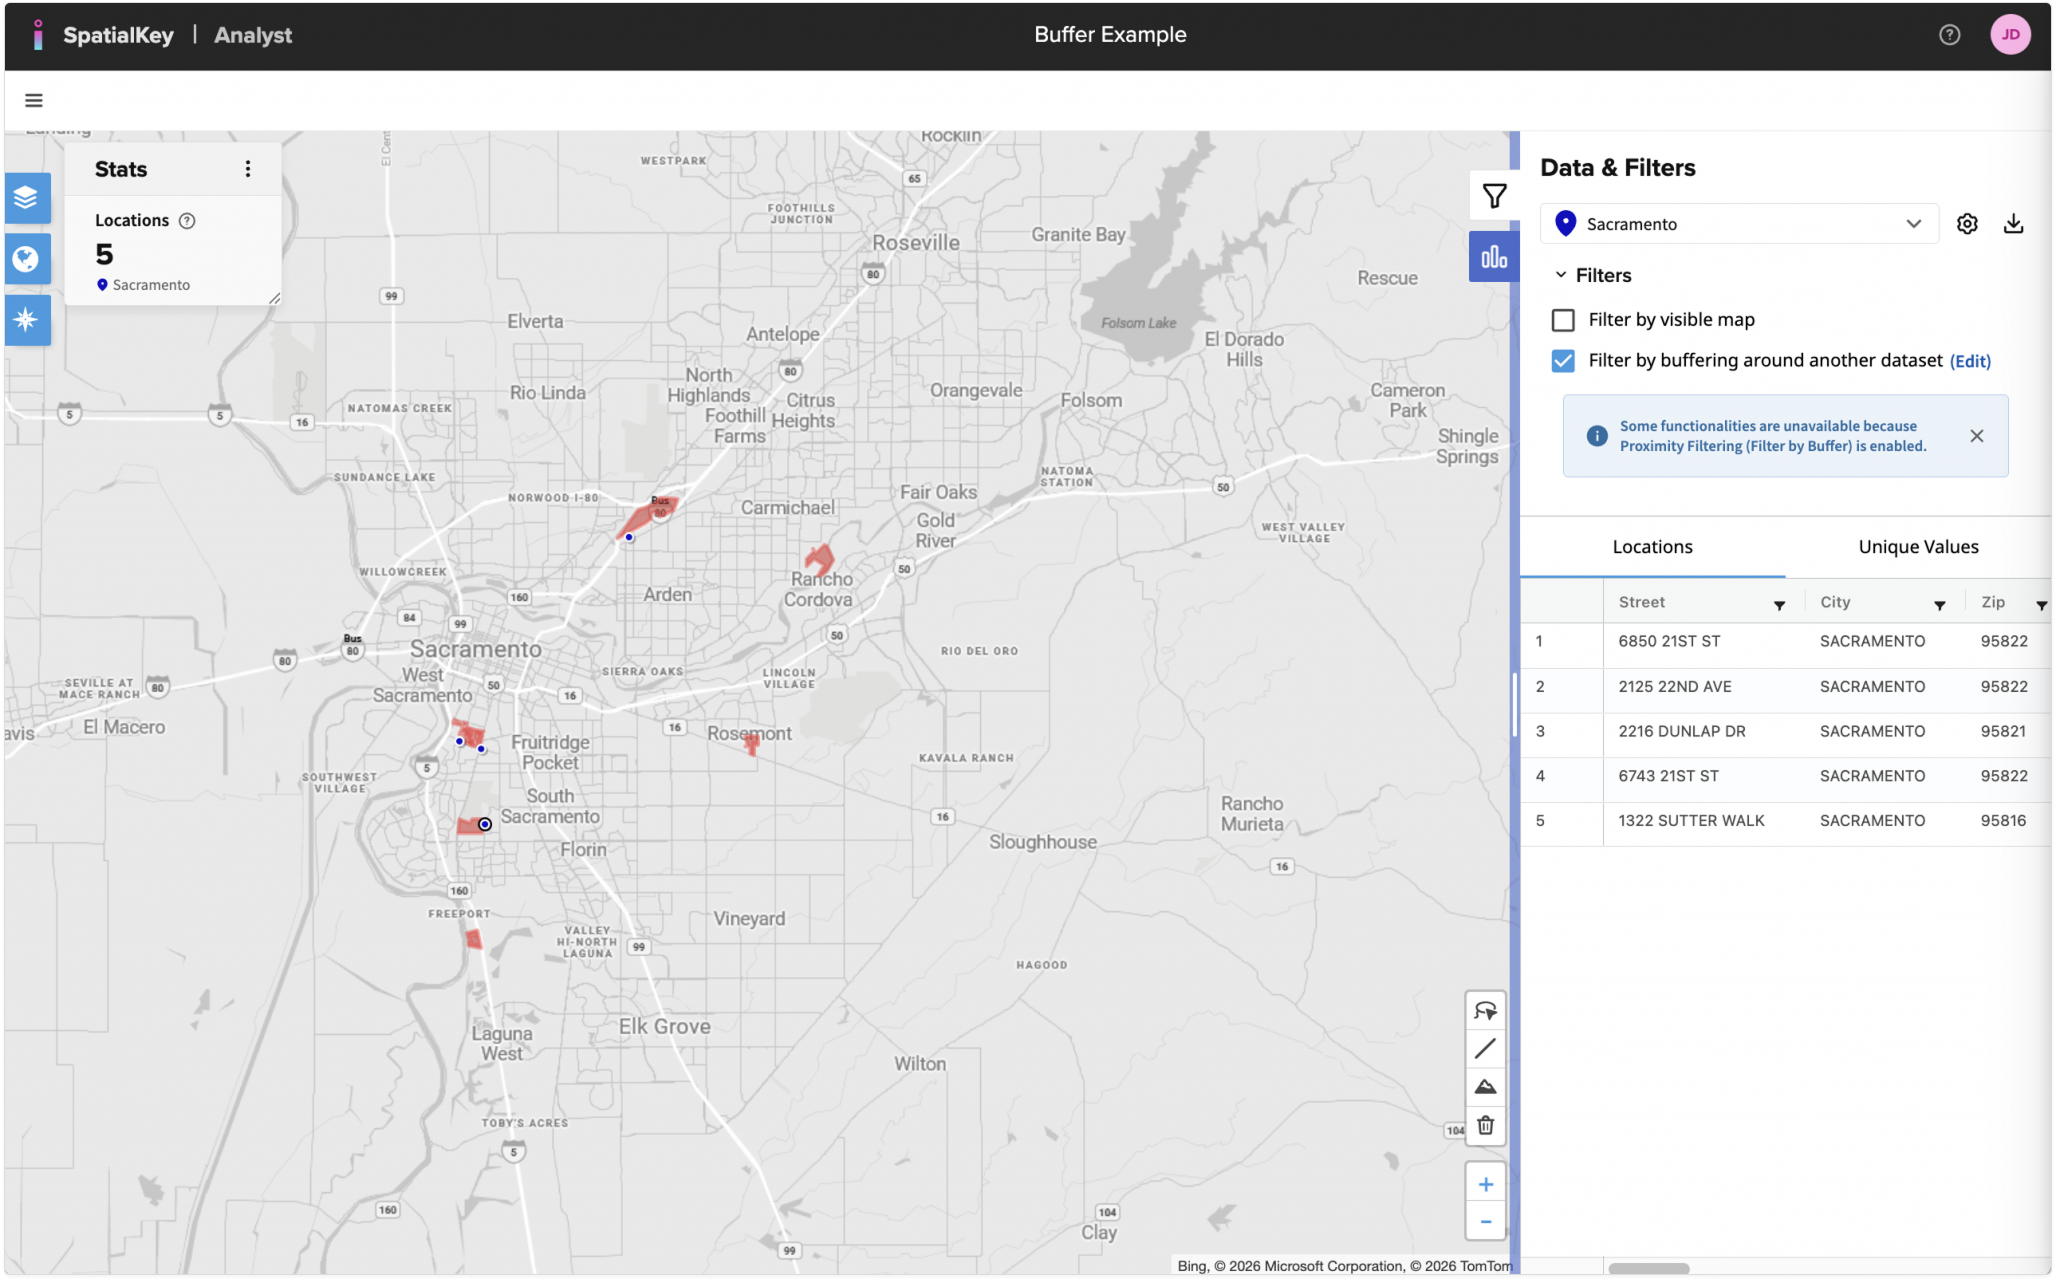Select the line drawing tool
2056x1281 pixels.
pyautogui.click(x=1485, y=1049)
